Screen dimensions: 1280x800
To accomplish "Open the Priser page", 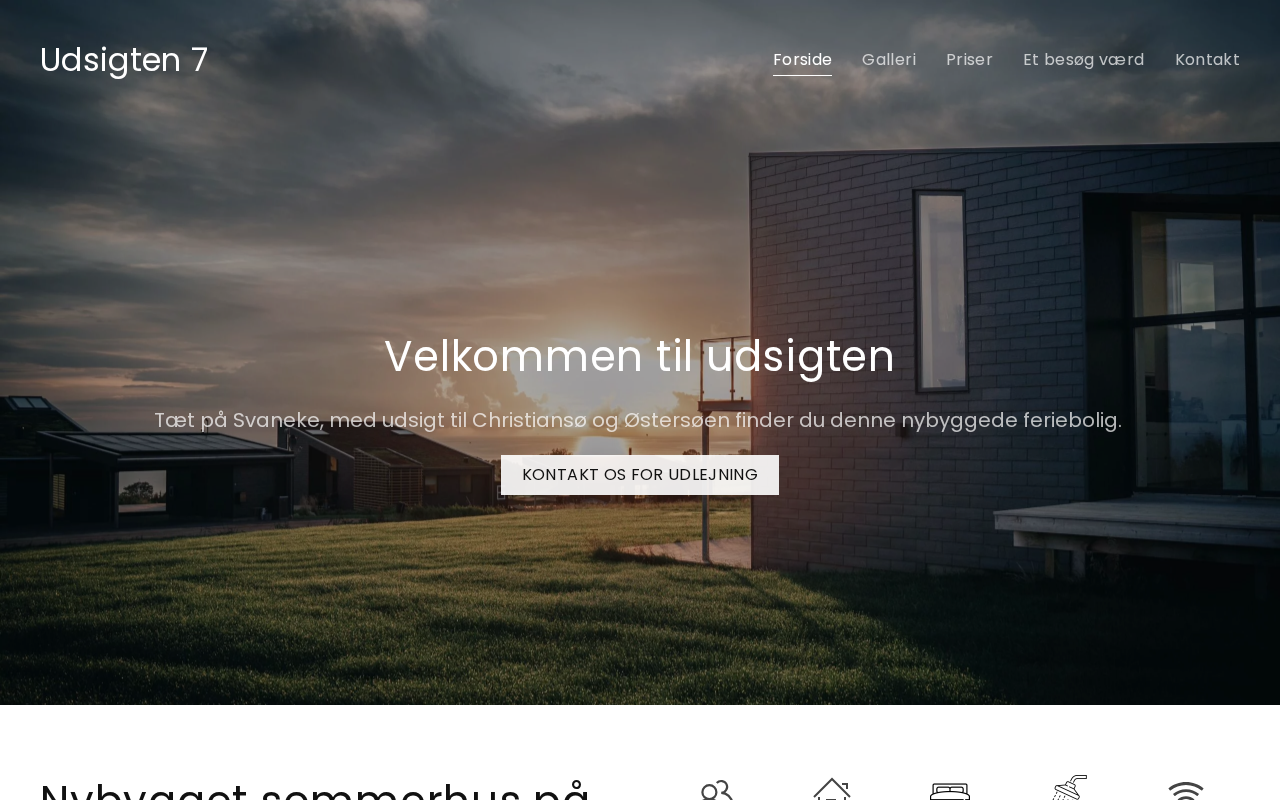I will coord(969,60).
